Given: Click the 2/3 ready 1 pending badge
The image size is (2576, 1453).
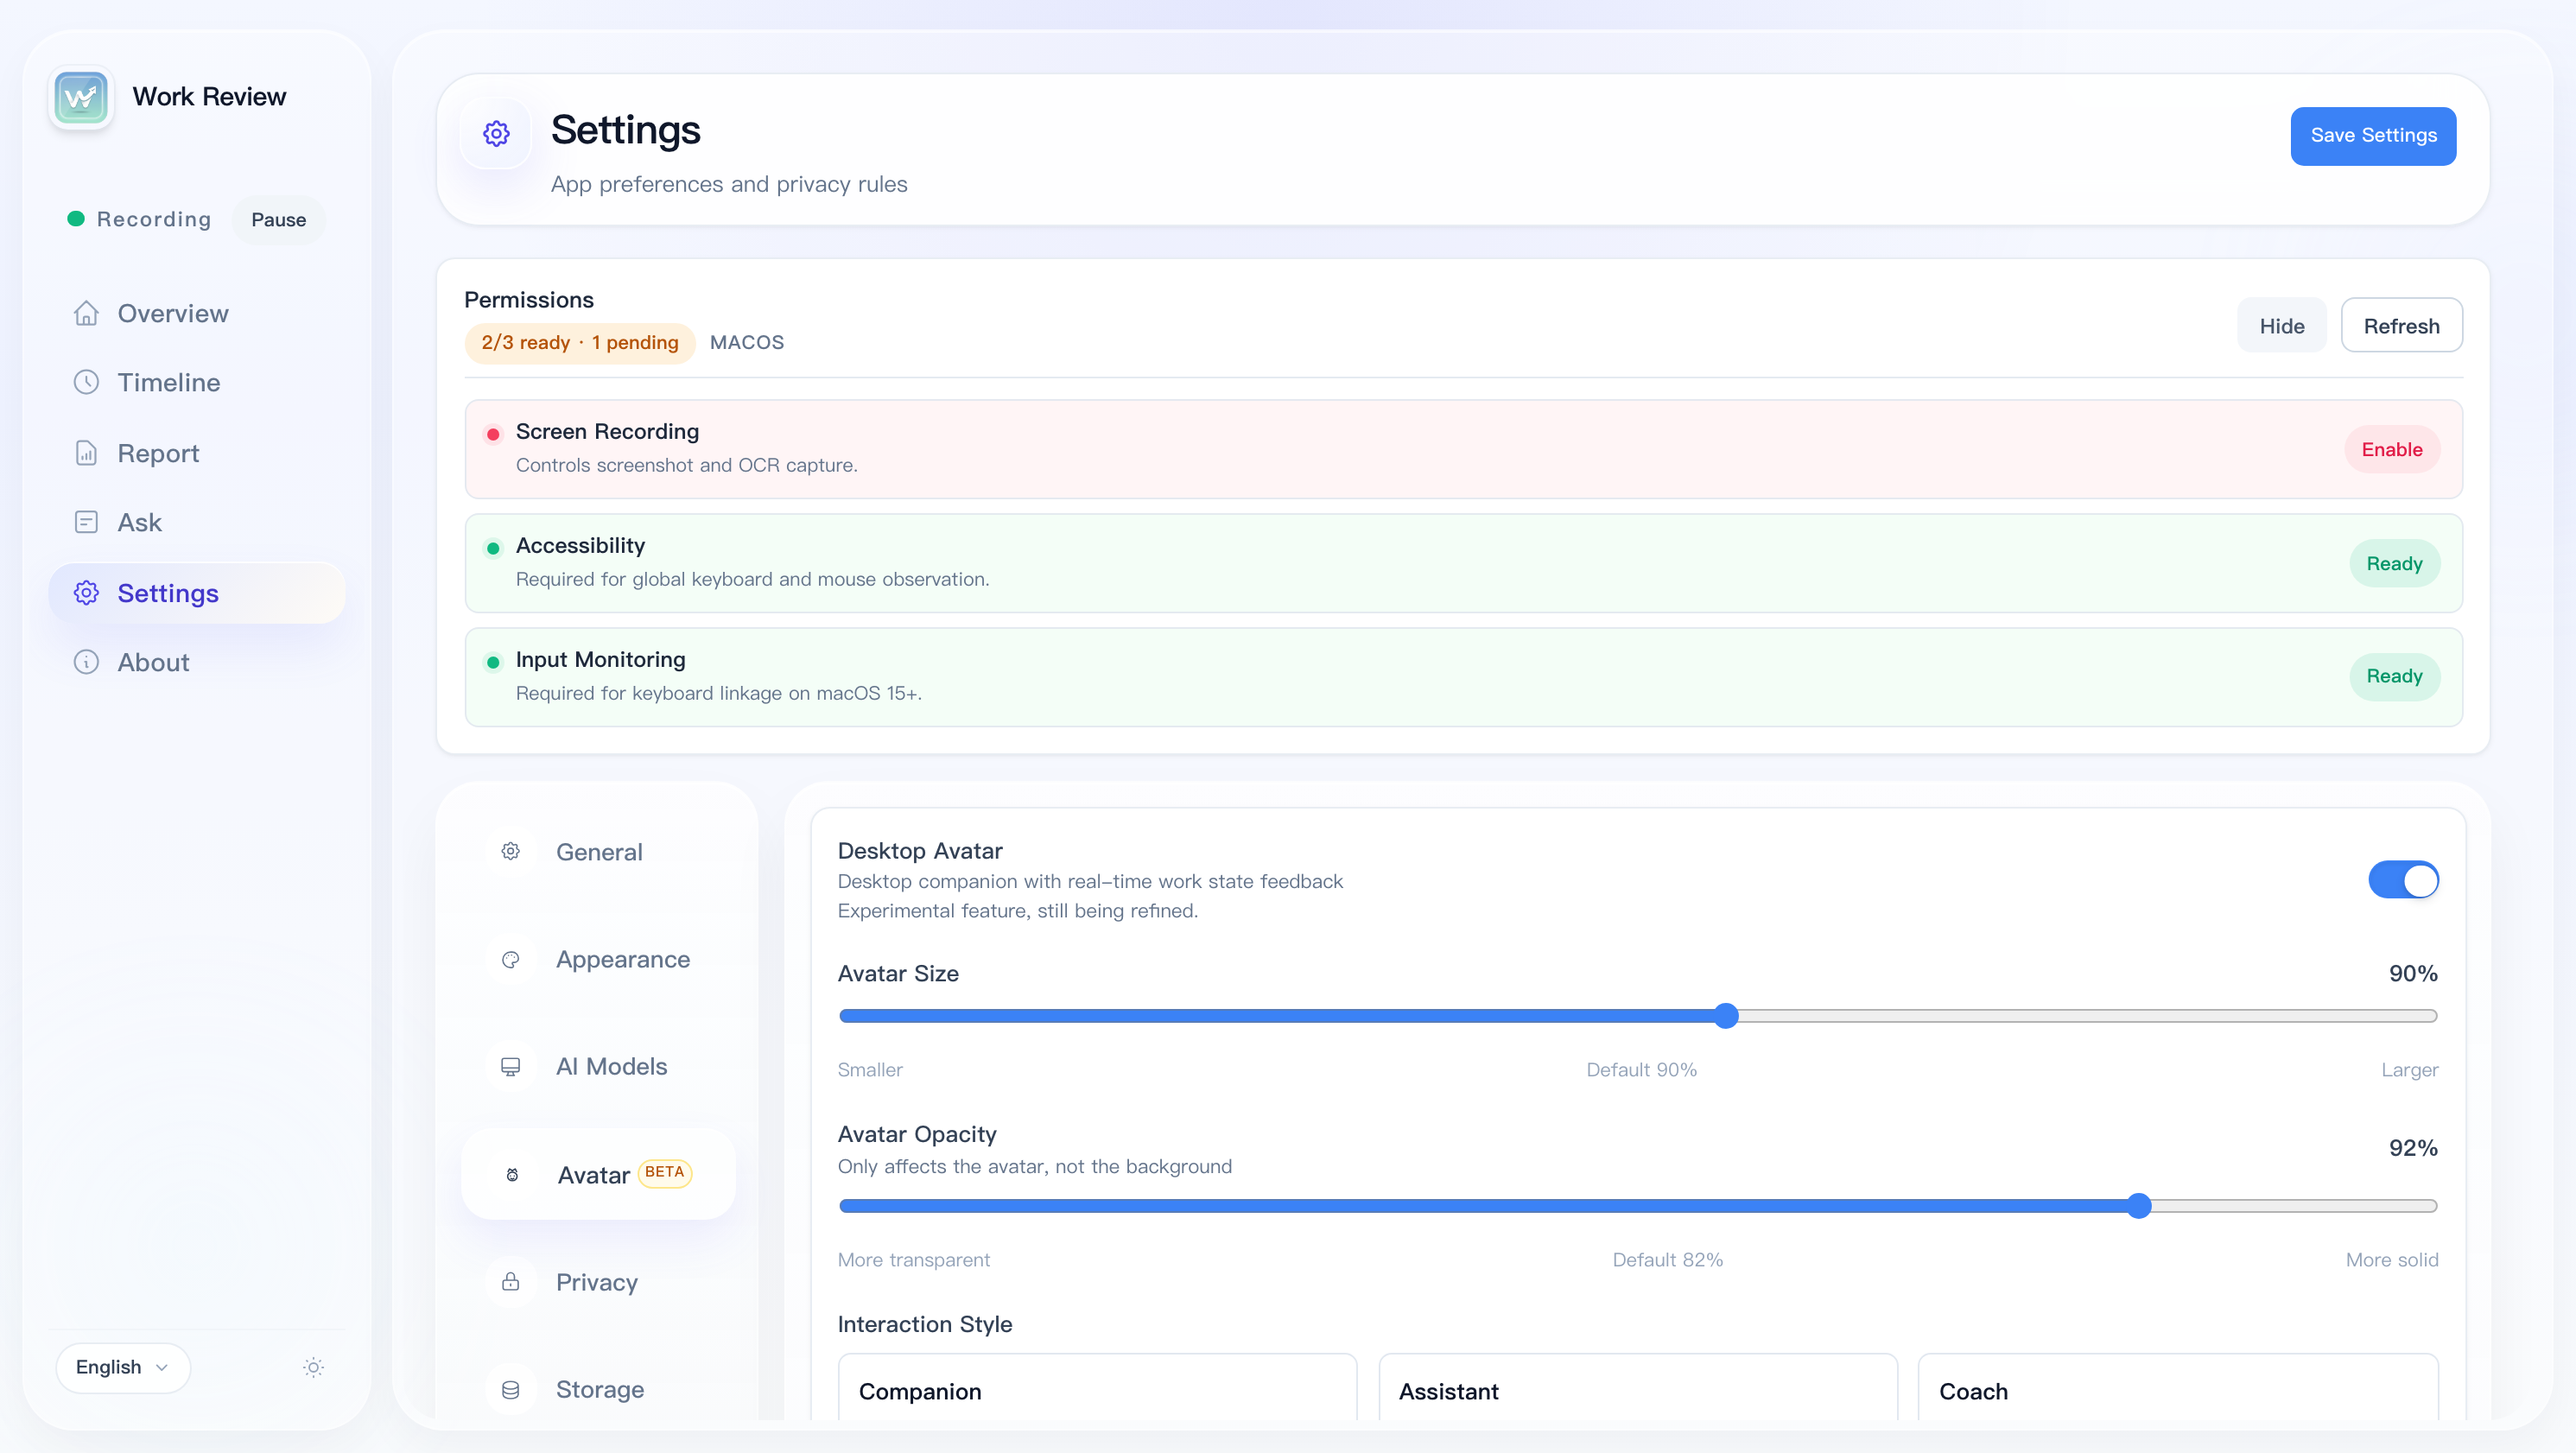Looking at the screenshot, I should (x=579, y=343).
